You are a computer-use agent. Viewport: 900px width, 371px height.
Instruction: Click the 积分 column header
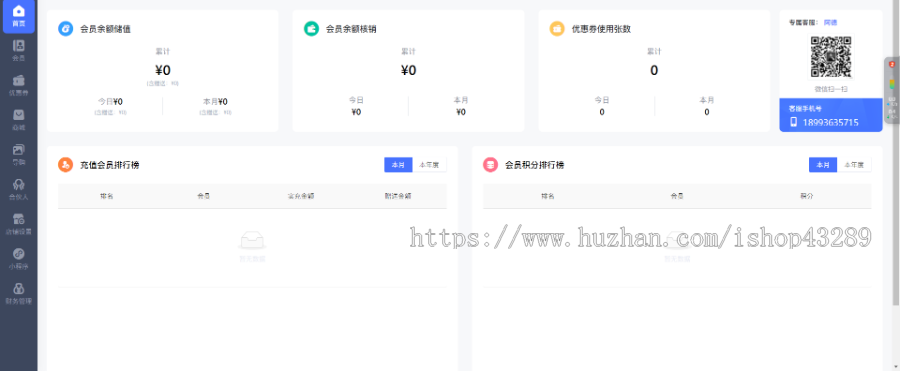tap(806, 196)
